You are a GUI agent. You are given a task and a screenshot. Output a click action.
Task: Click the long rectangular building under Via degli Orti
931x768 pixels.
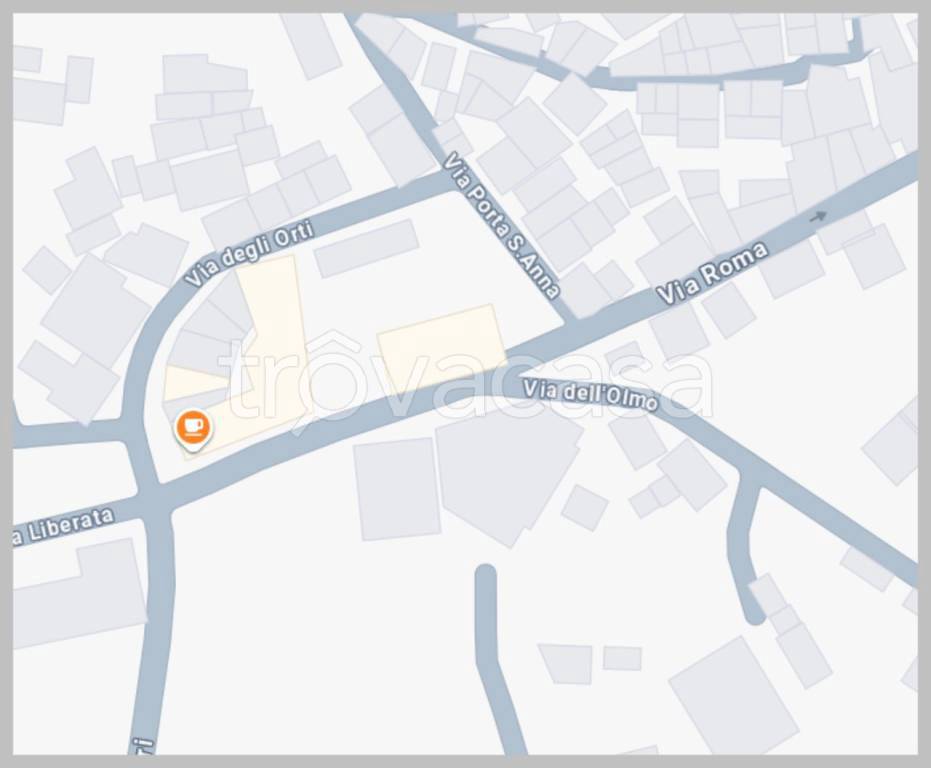tap(367, 248)
